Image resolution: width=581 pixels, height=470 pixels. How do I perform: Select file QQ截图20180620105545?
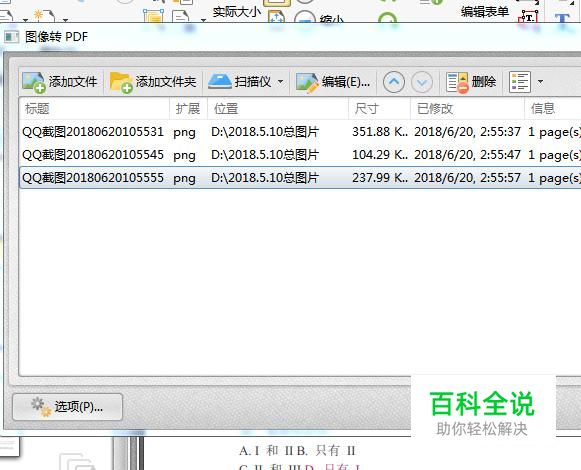click(x=93, y=155)
